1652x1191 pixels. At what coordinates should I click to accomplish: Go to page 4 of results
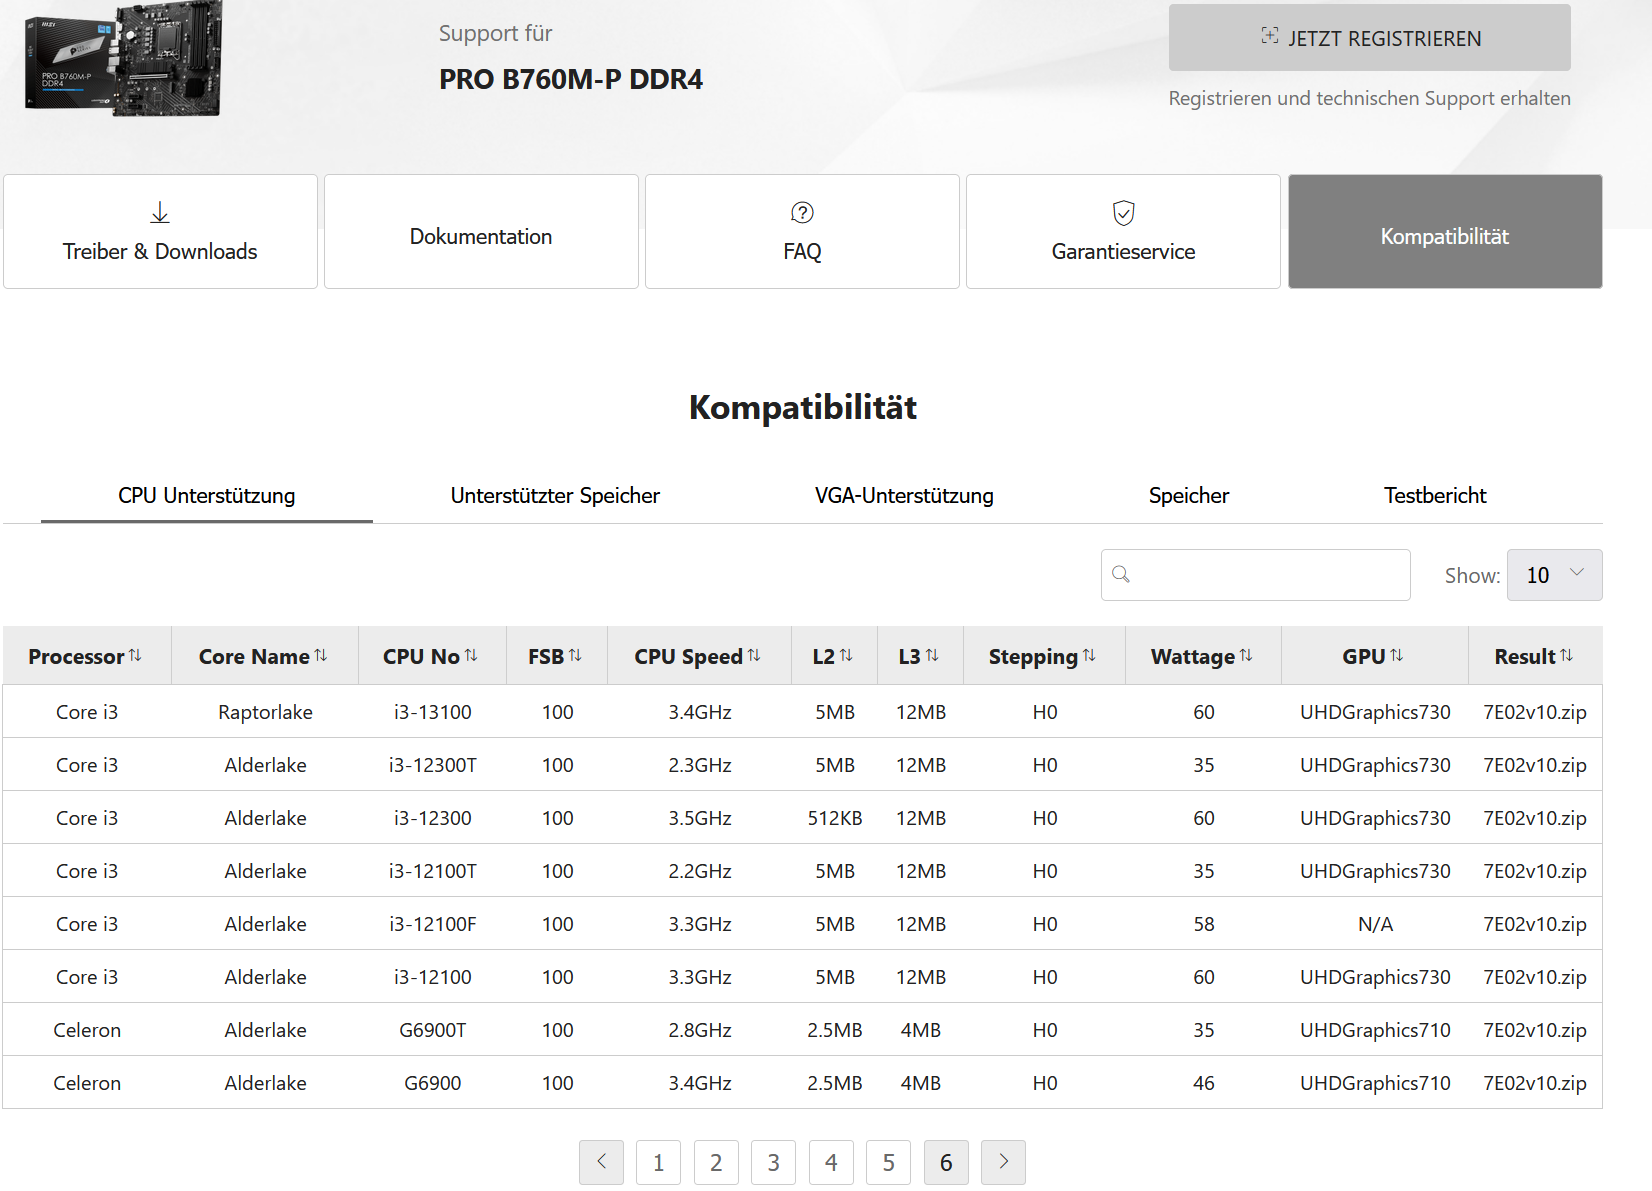pyautogui.click(x=831, y=1162)
